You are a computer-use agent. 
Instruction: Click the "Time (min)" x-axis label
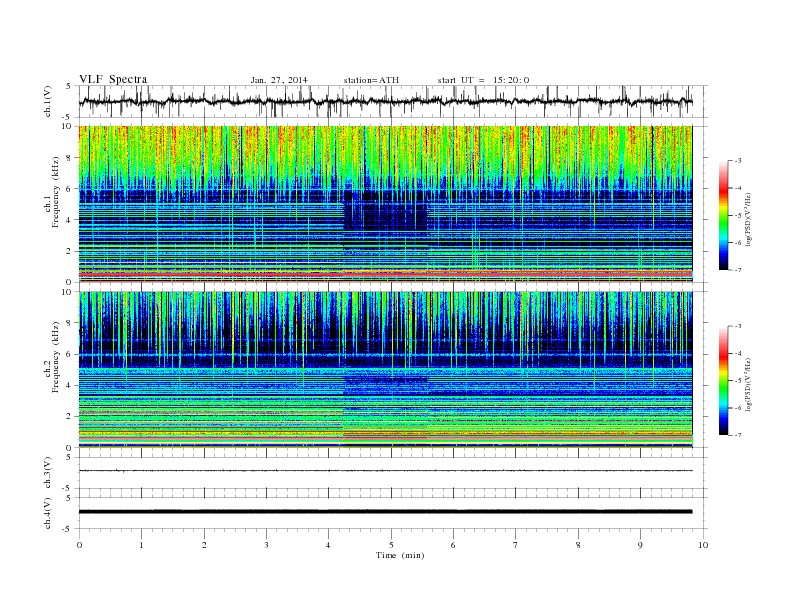coord(400,555)
